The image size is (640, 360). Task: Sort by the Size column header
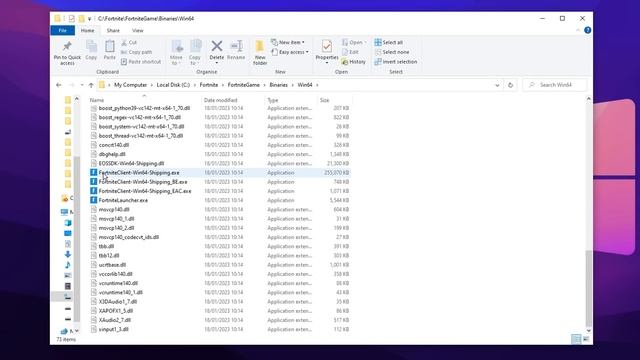(x=324, y=100)
